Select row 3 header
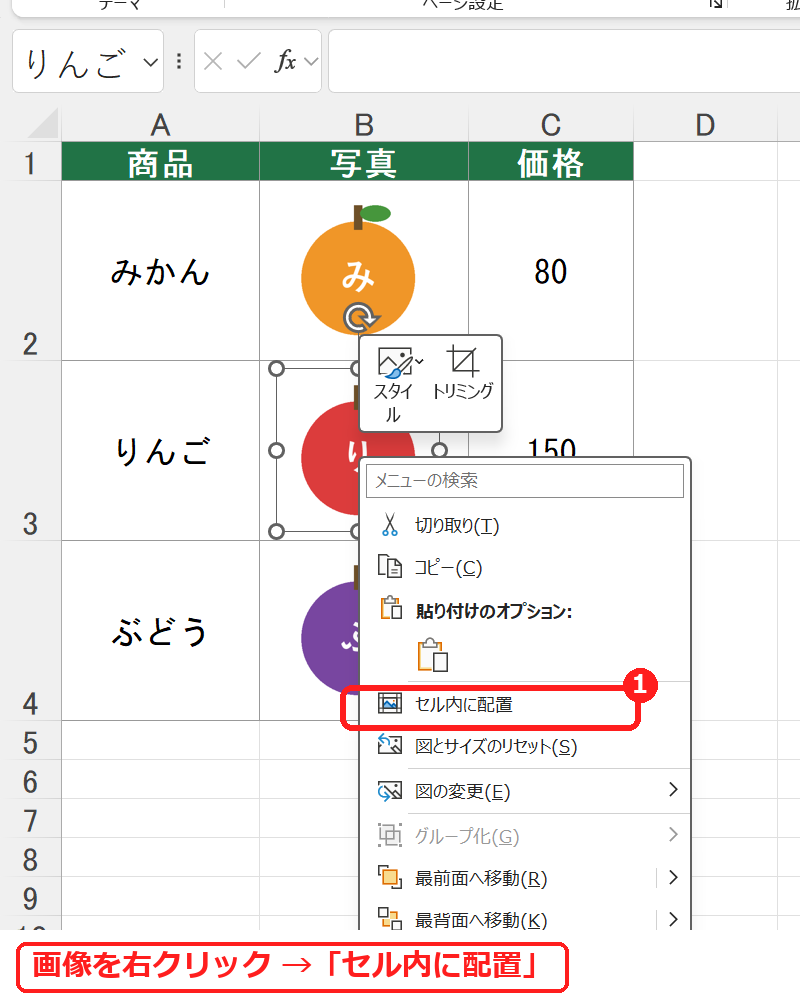 [31, 450]
